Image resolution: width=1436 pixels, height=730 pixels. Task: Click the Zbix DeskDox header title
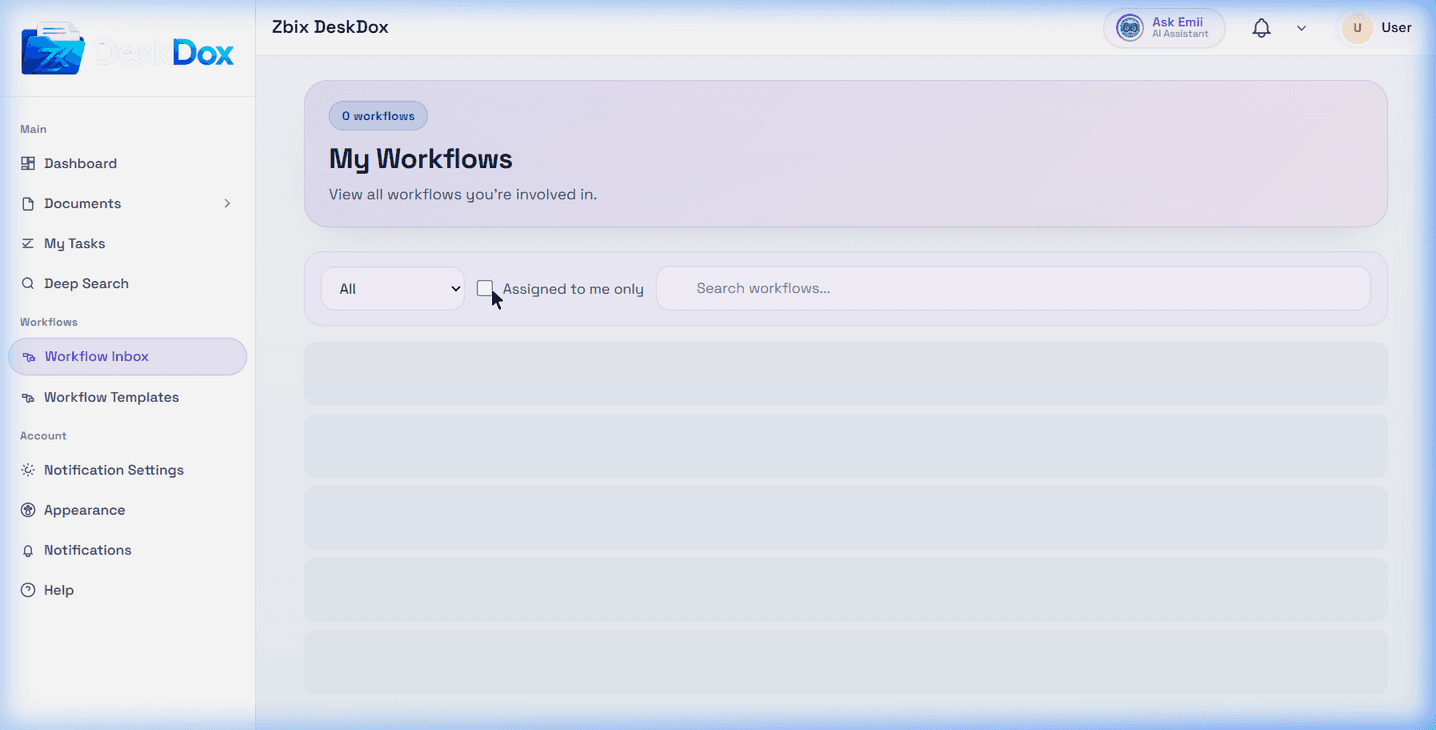(330, 27)
